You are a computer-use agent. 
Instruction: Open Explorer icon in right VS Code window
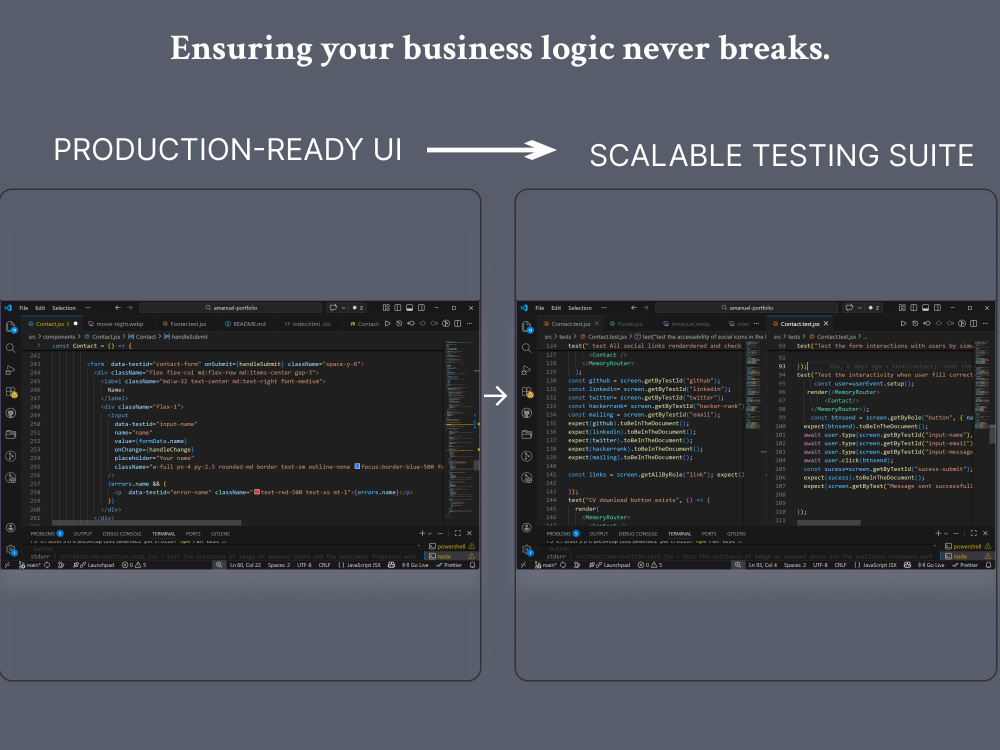[527, 327]
